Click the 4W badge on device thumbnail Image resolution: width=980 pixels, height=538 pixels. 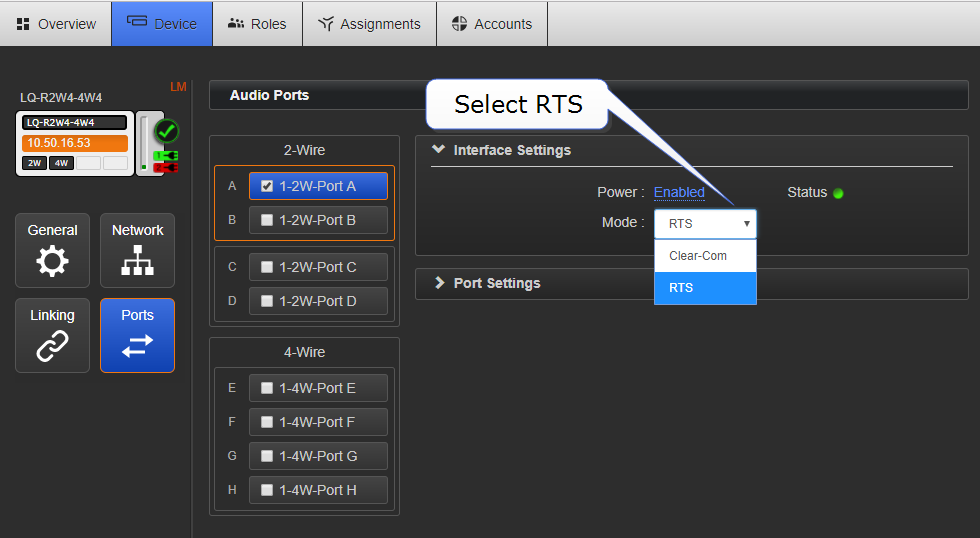[x=61, y=163]
